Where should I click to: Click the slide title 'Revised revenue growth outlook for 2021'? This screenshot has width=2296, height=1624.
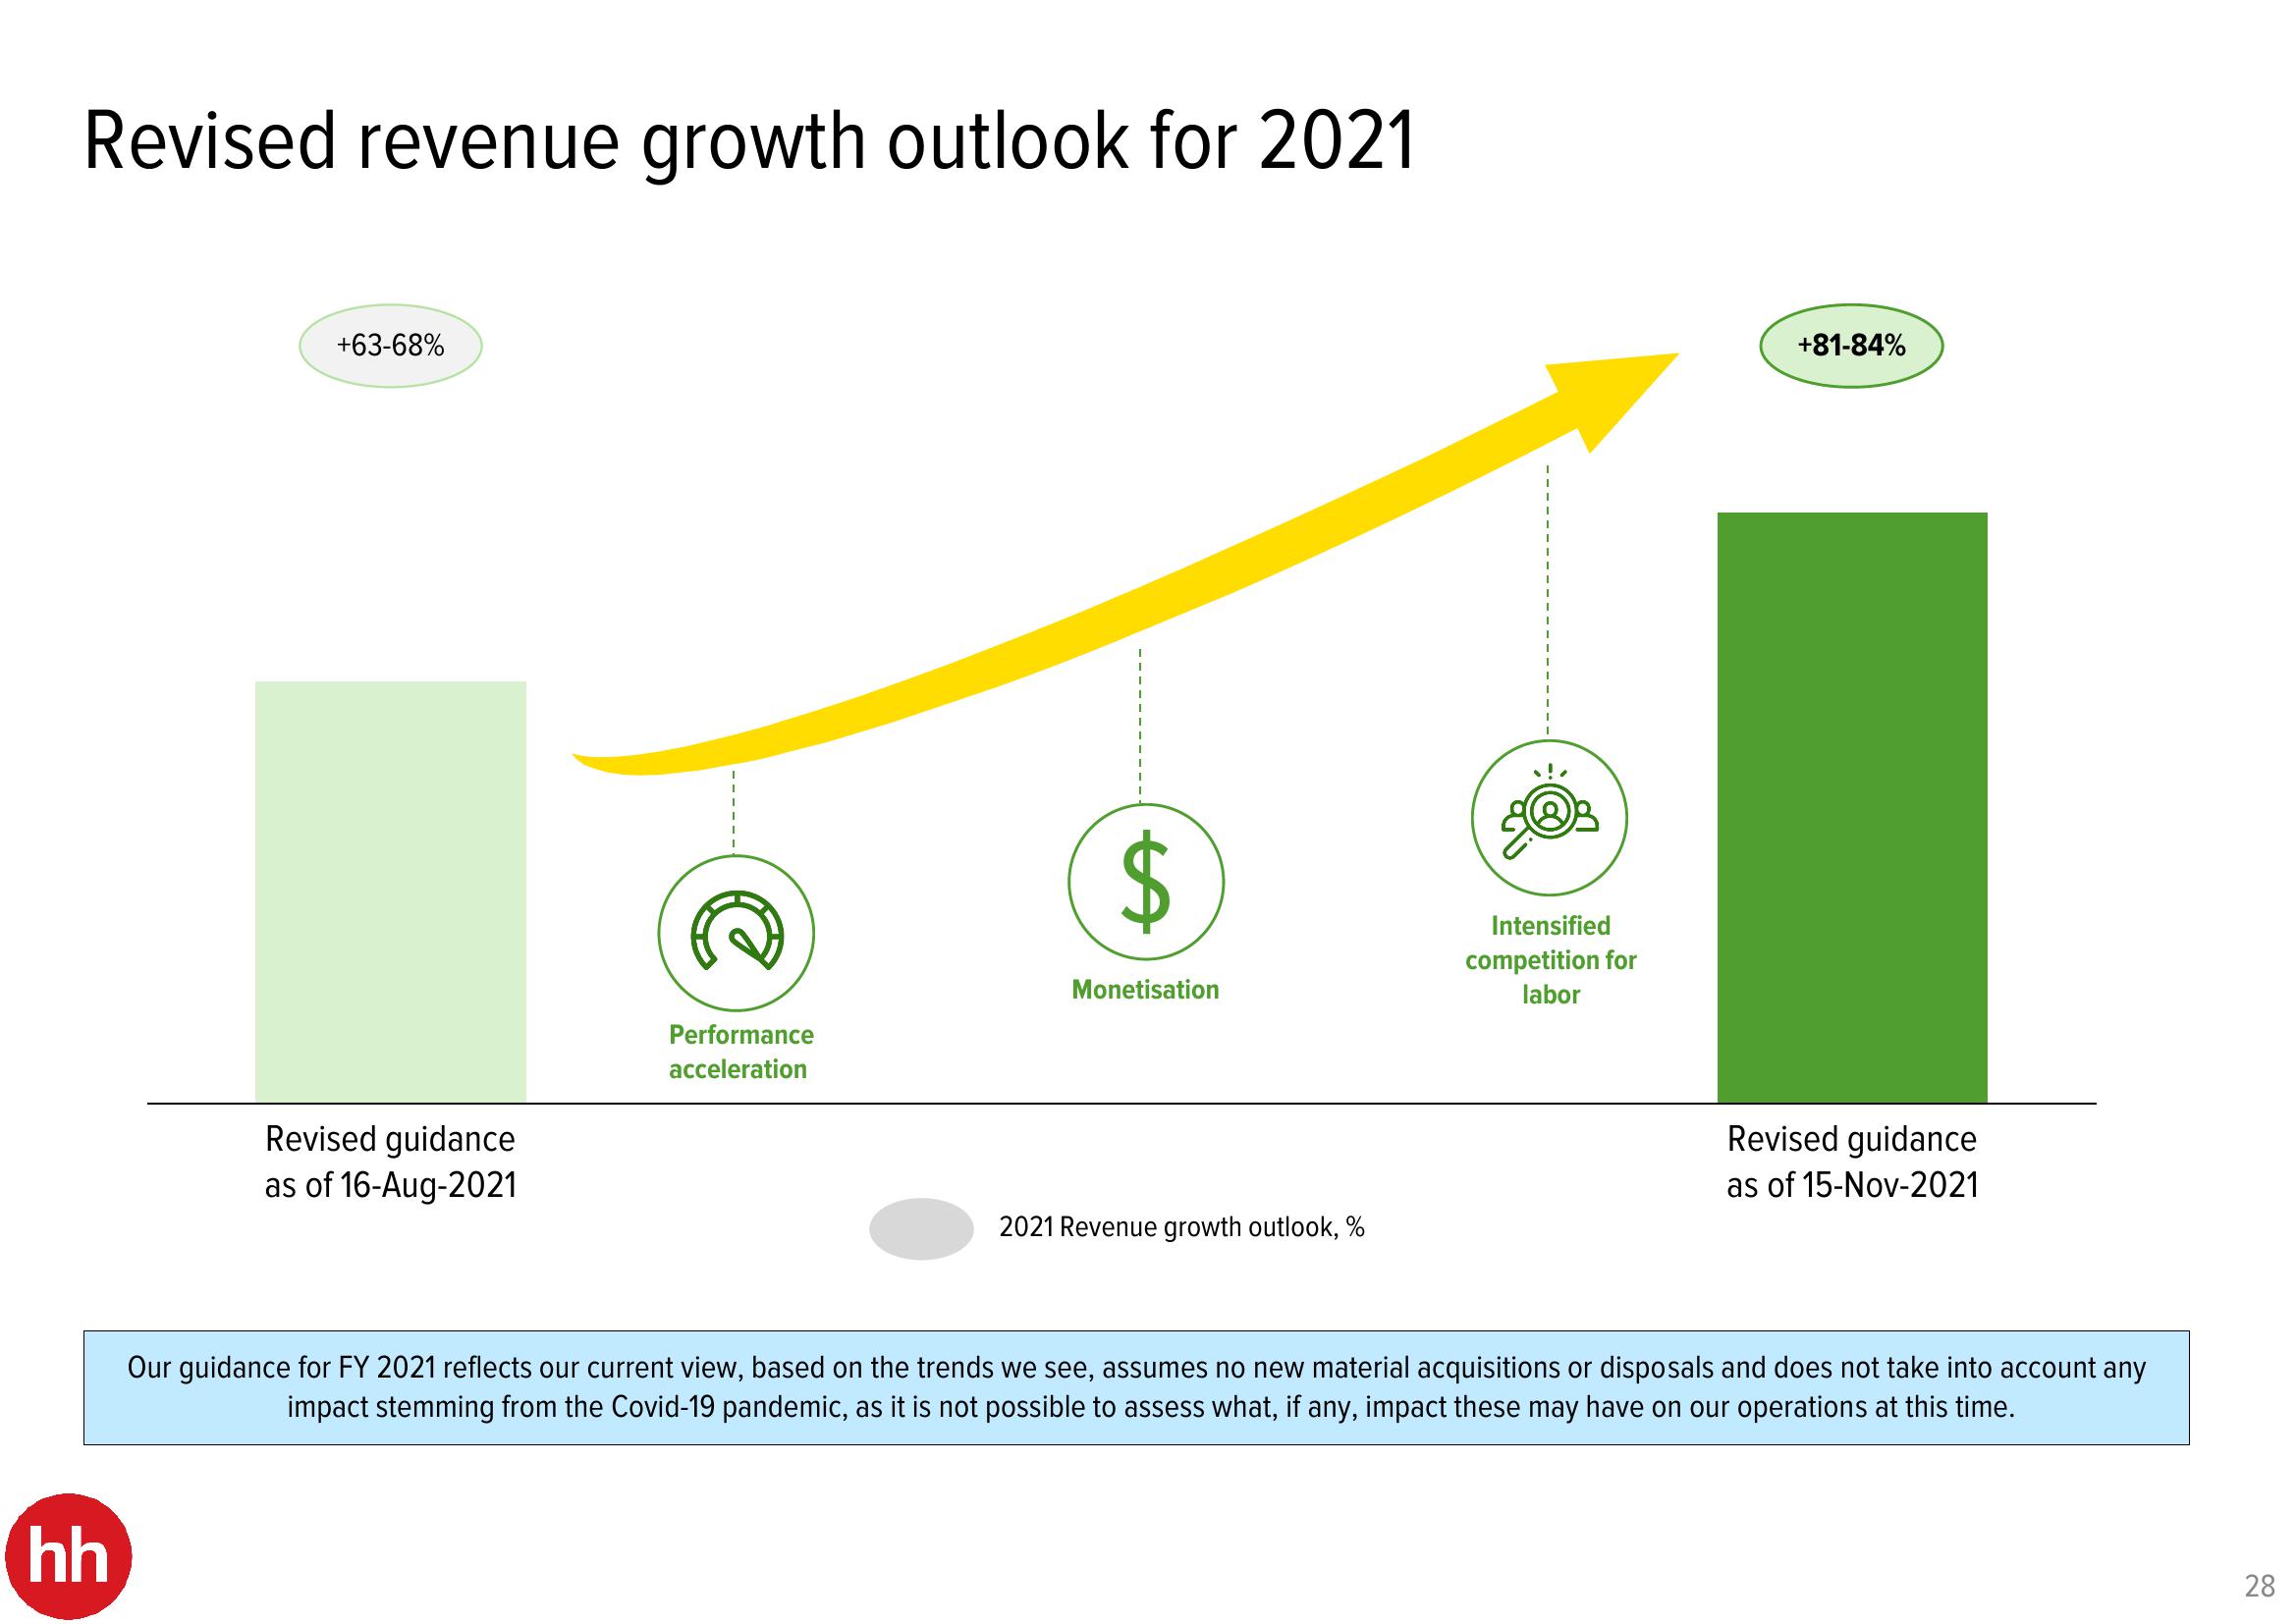coord(750,143)
